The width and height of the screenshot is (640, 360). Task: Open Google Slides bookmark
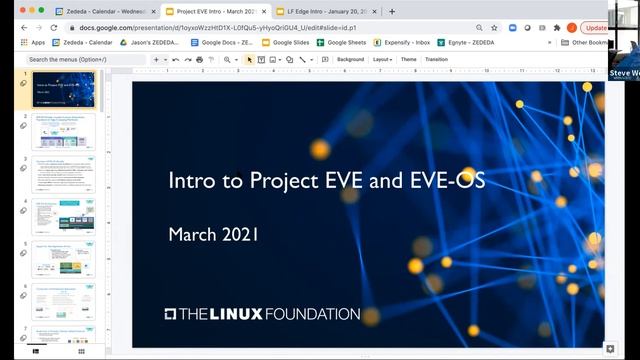point(286,42)
